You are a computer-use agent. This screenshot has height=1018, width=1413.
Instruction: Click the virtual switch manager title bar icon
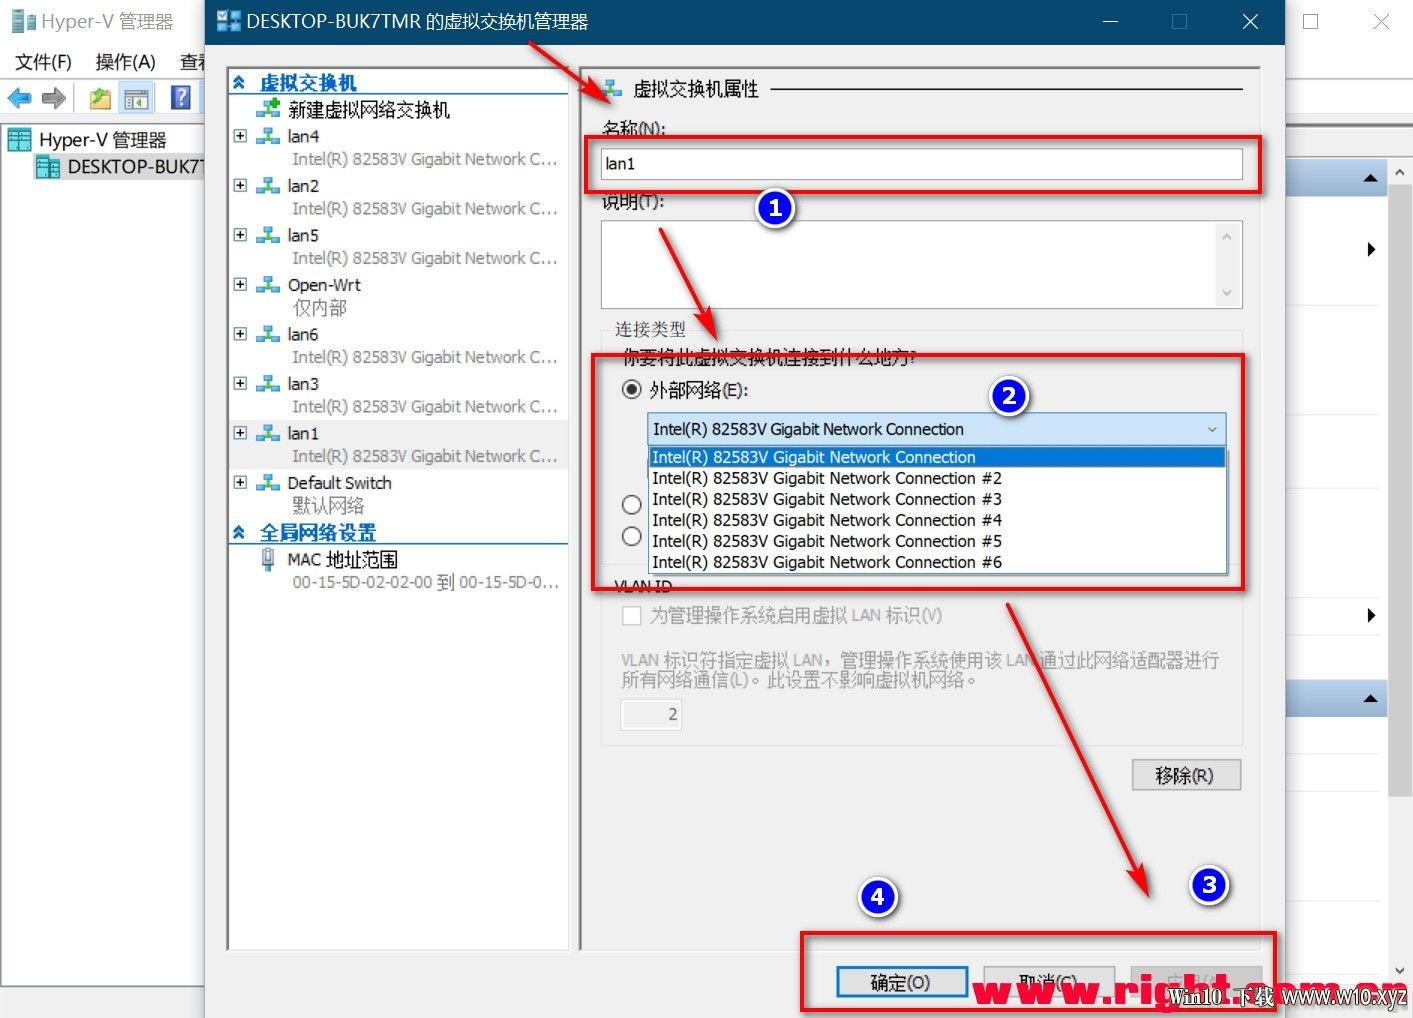(x=229, y=21)
